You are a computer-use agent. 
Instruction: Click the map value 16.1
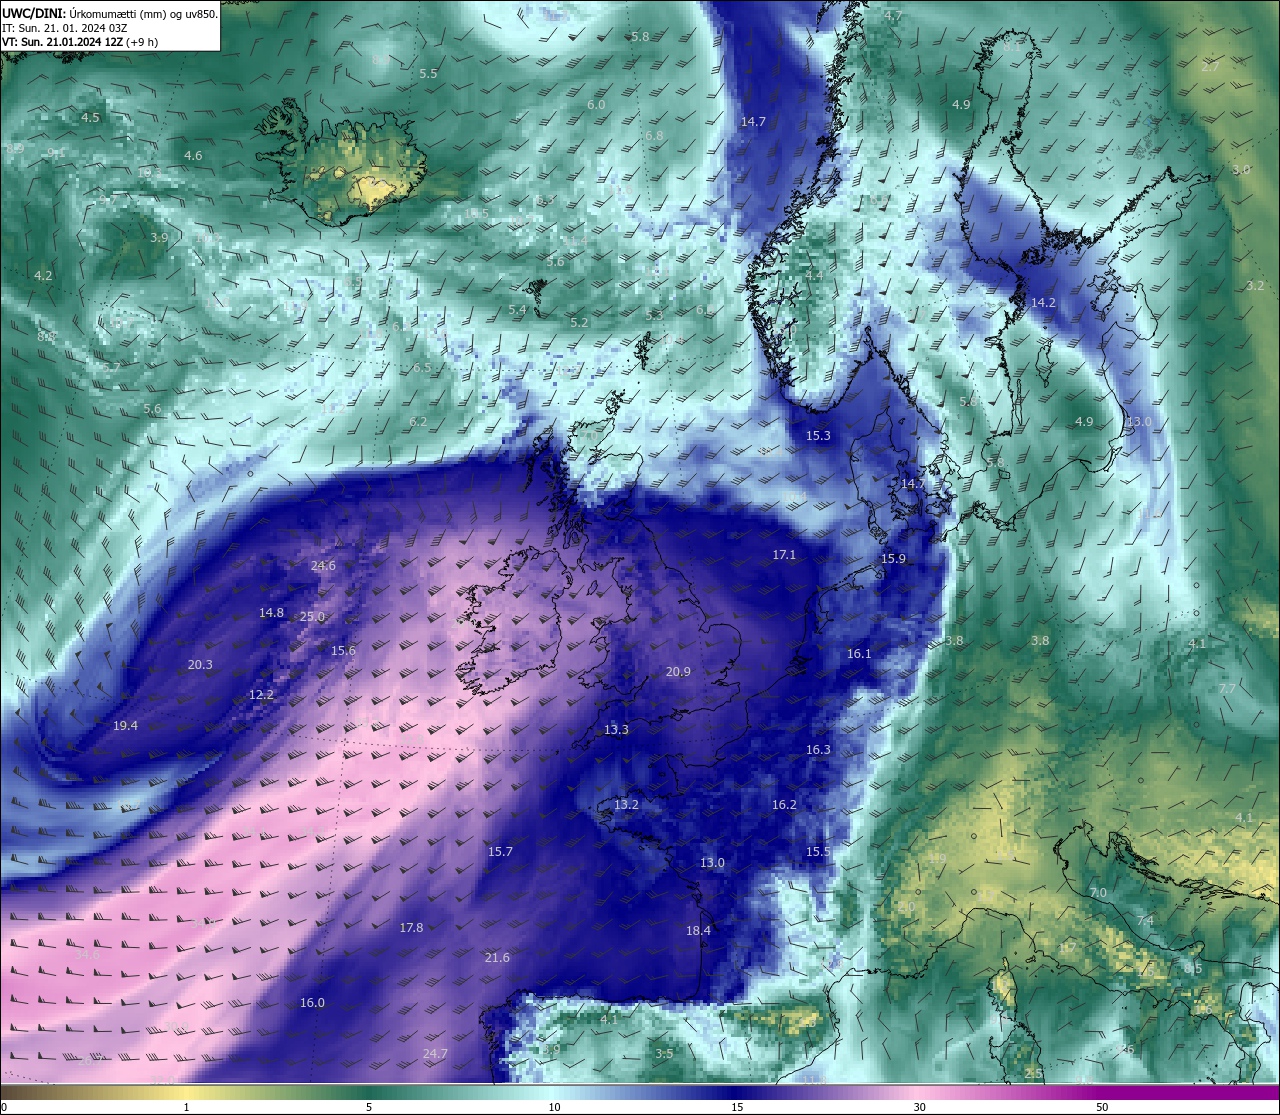pyautogui.click(x=859, y=653)
